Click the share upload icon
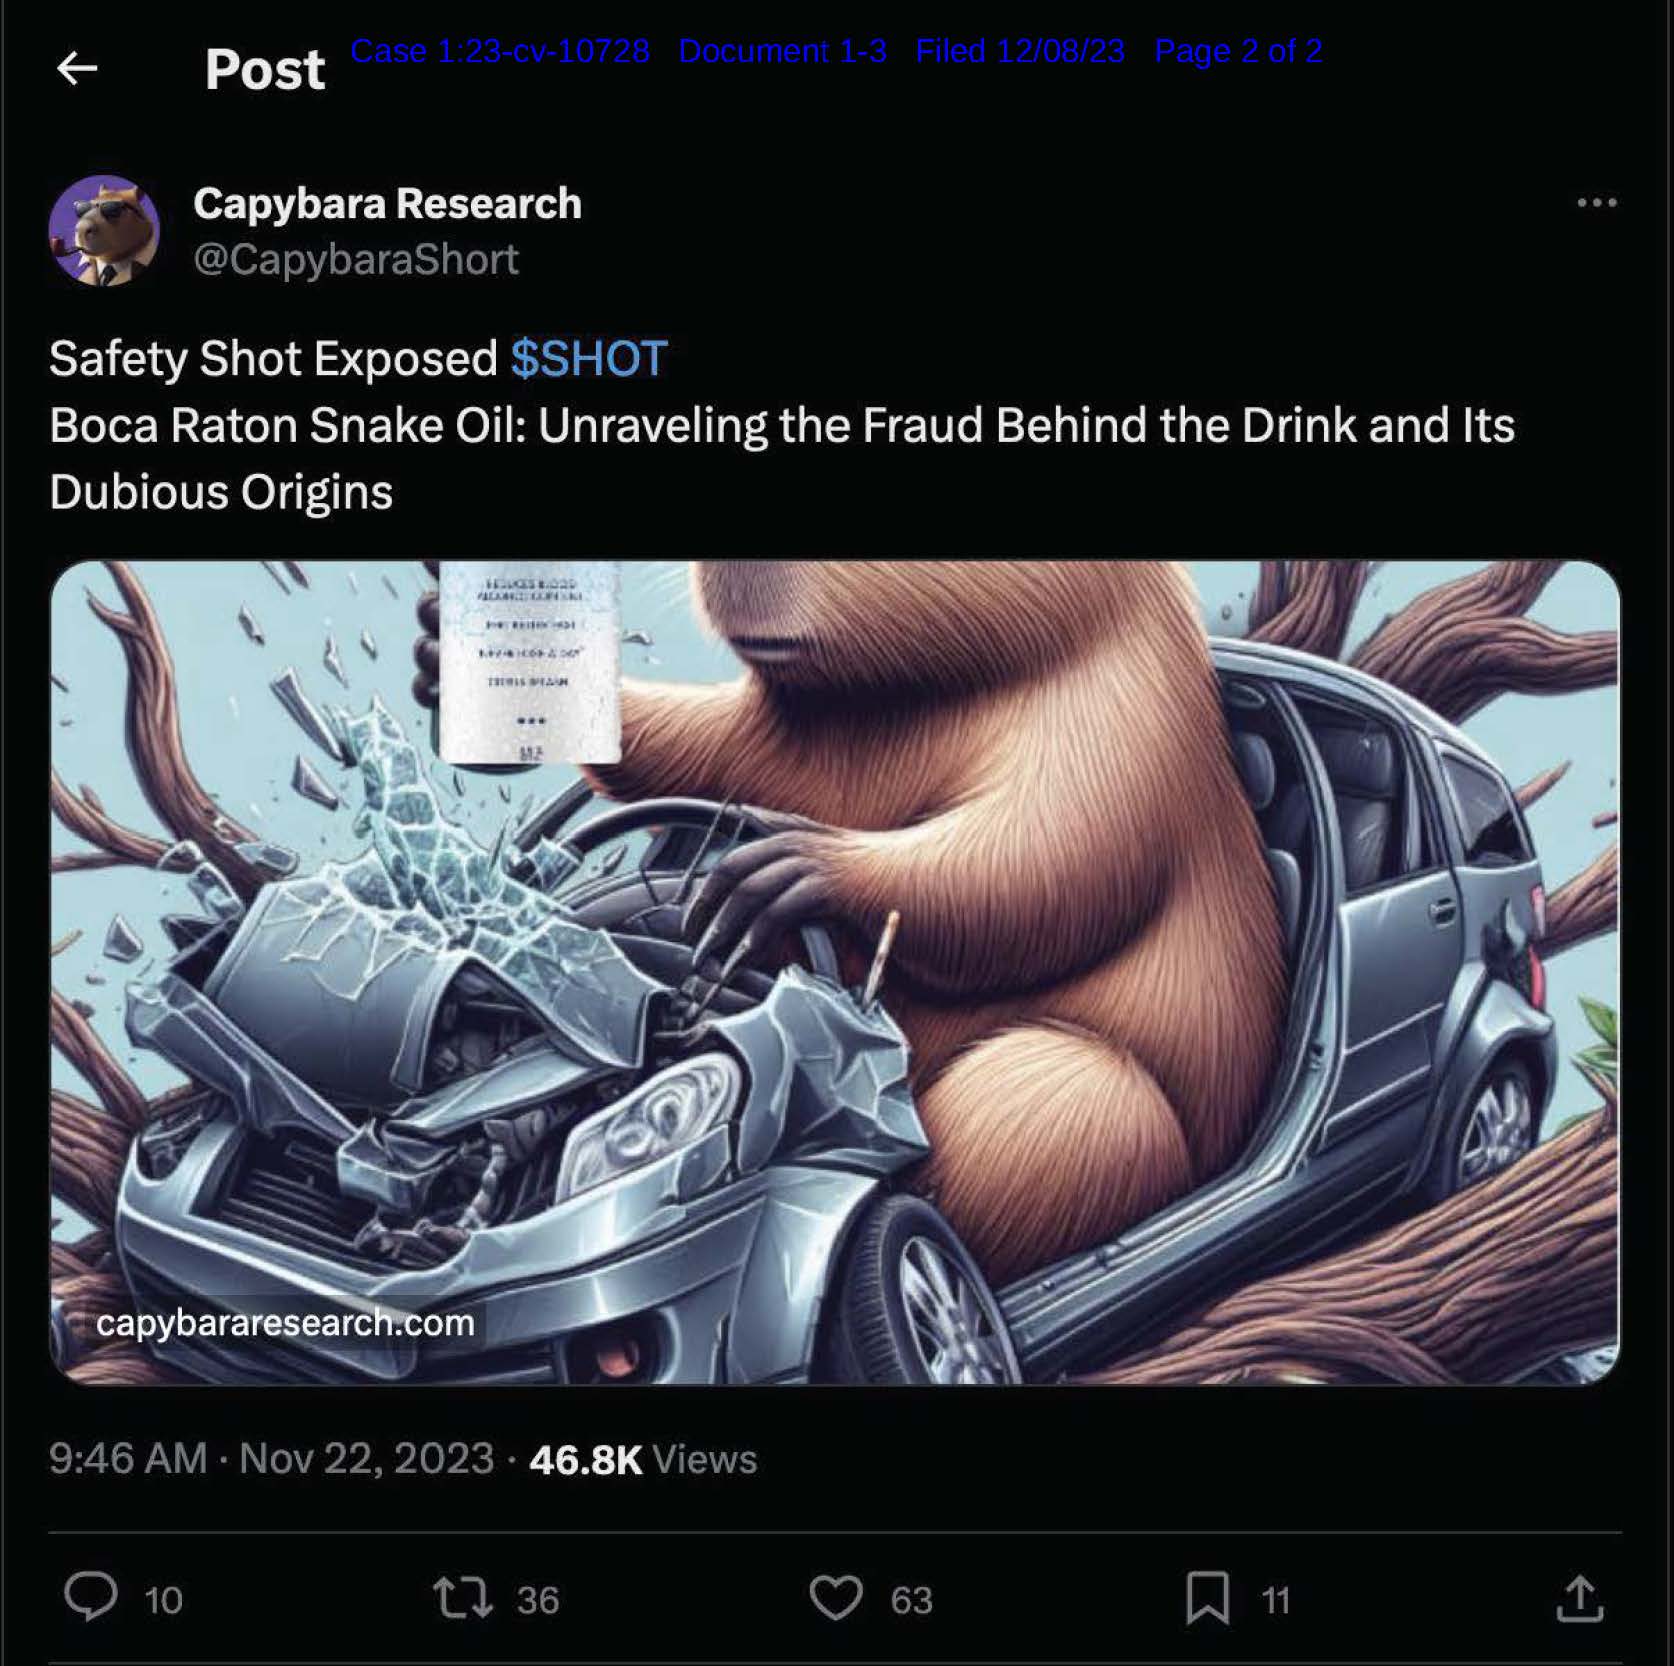 coord(1580,1598)
